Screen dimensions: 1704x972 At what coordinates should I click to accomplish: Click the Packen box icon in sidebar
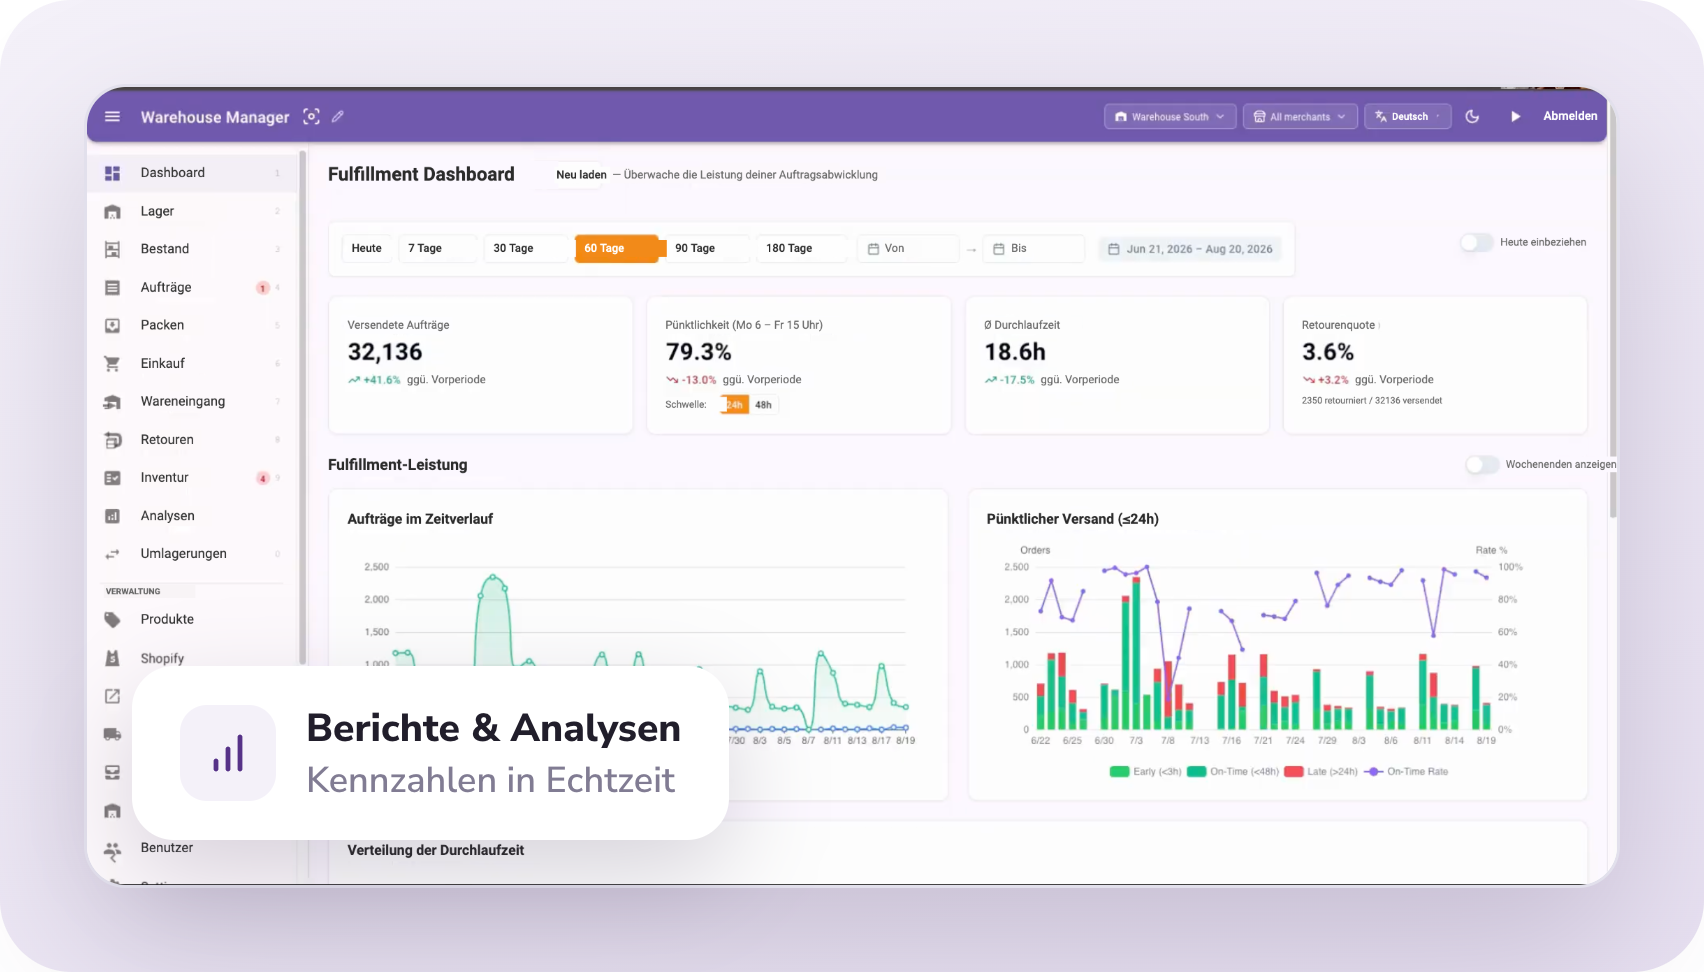[x=113, y=325]
